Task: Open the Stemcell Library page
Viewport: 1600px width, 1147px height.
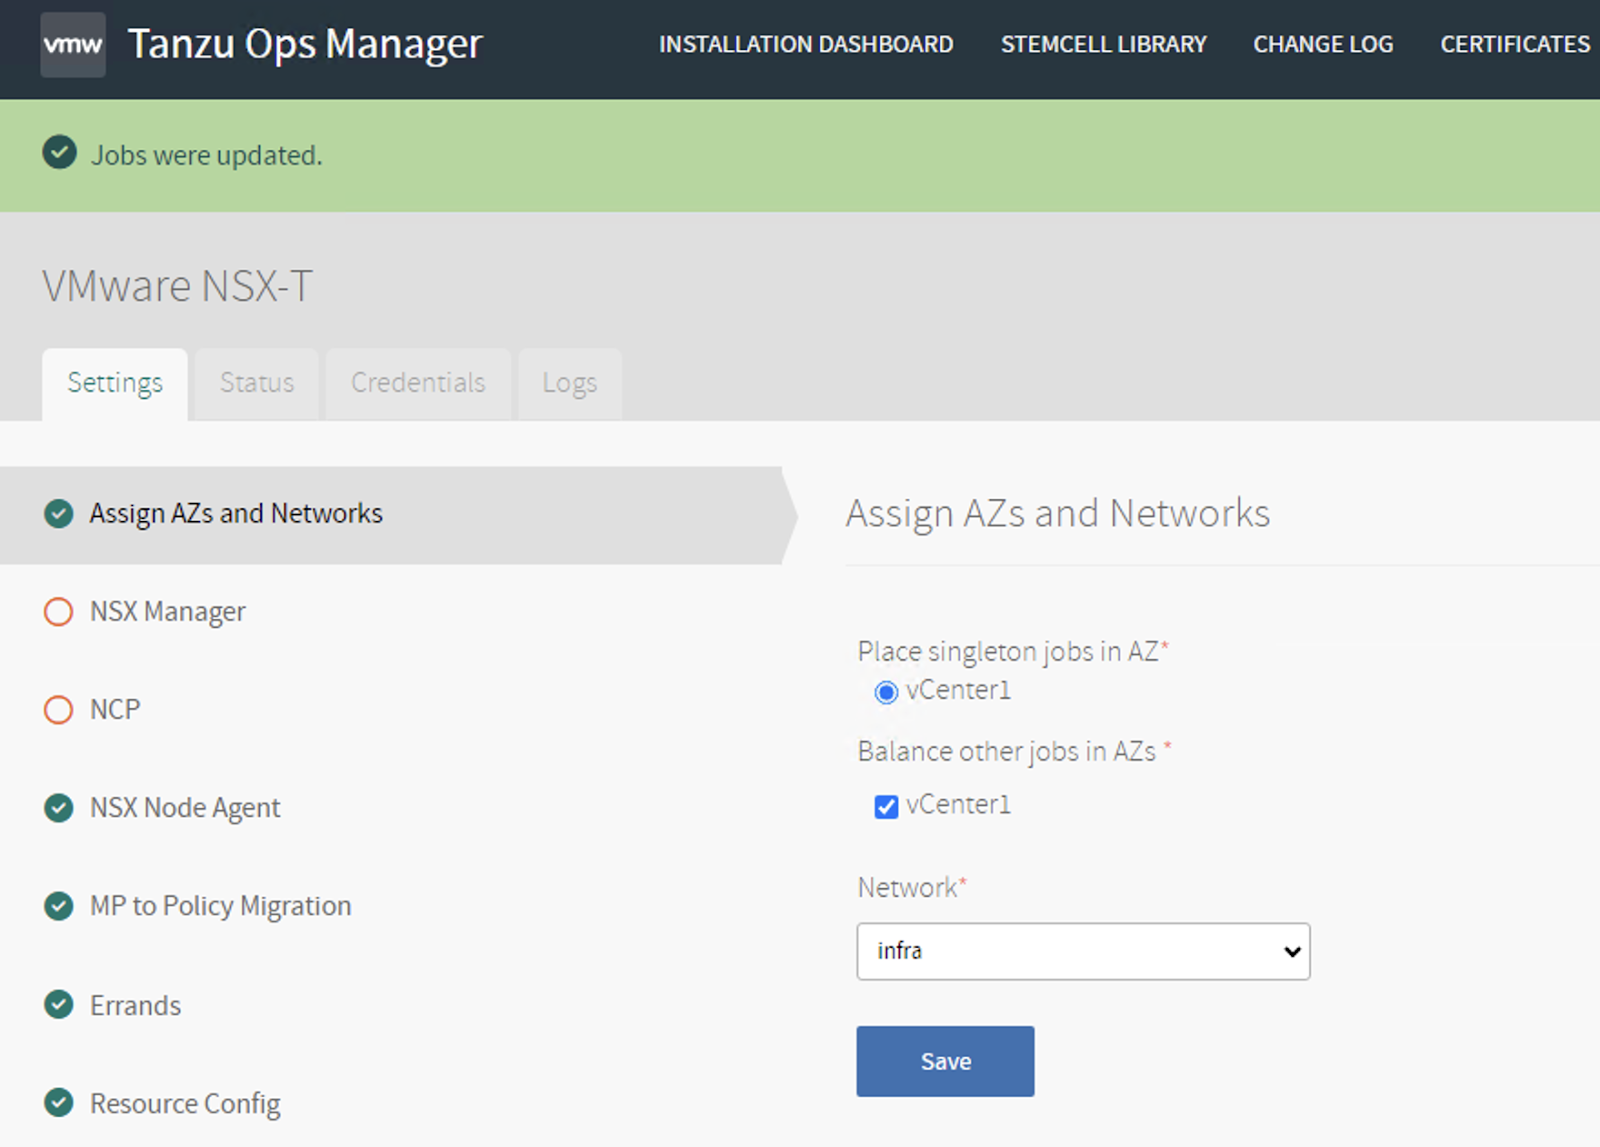Action: [x=1104, y=45]
